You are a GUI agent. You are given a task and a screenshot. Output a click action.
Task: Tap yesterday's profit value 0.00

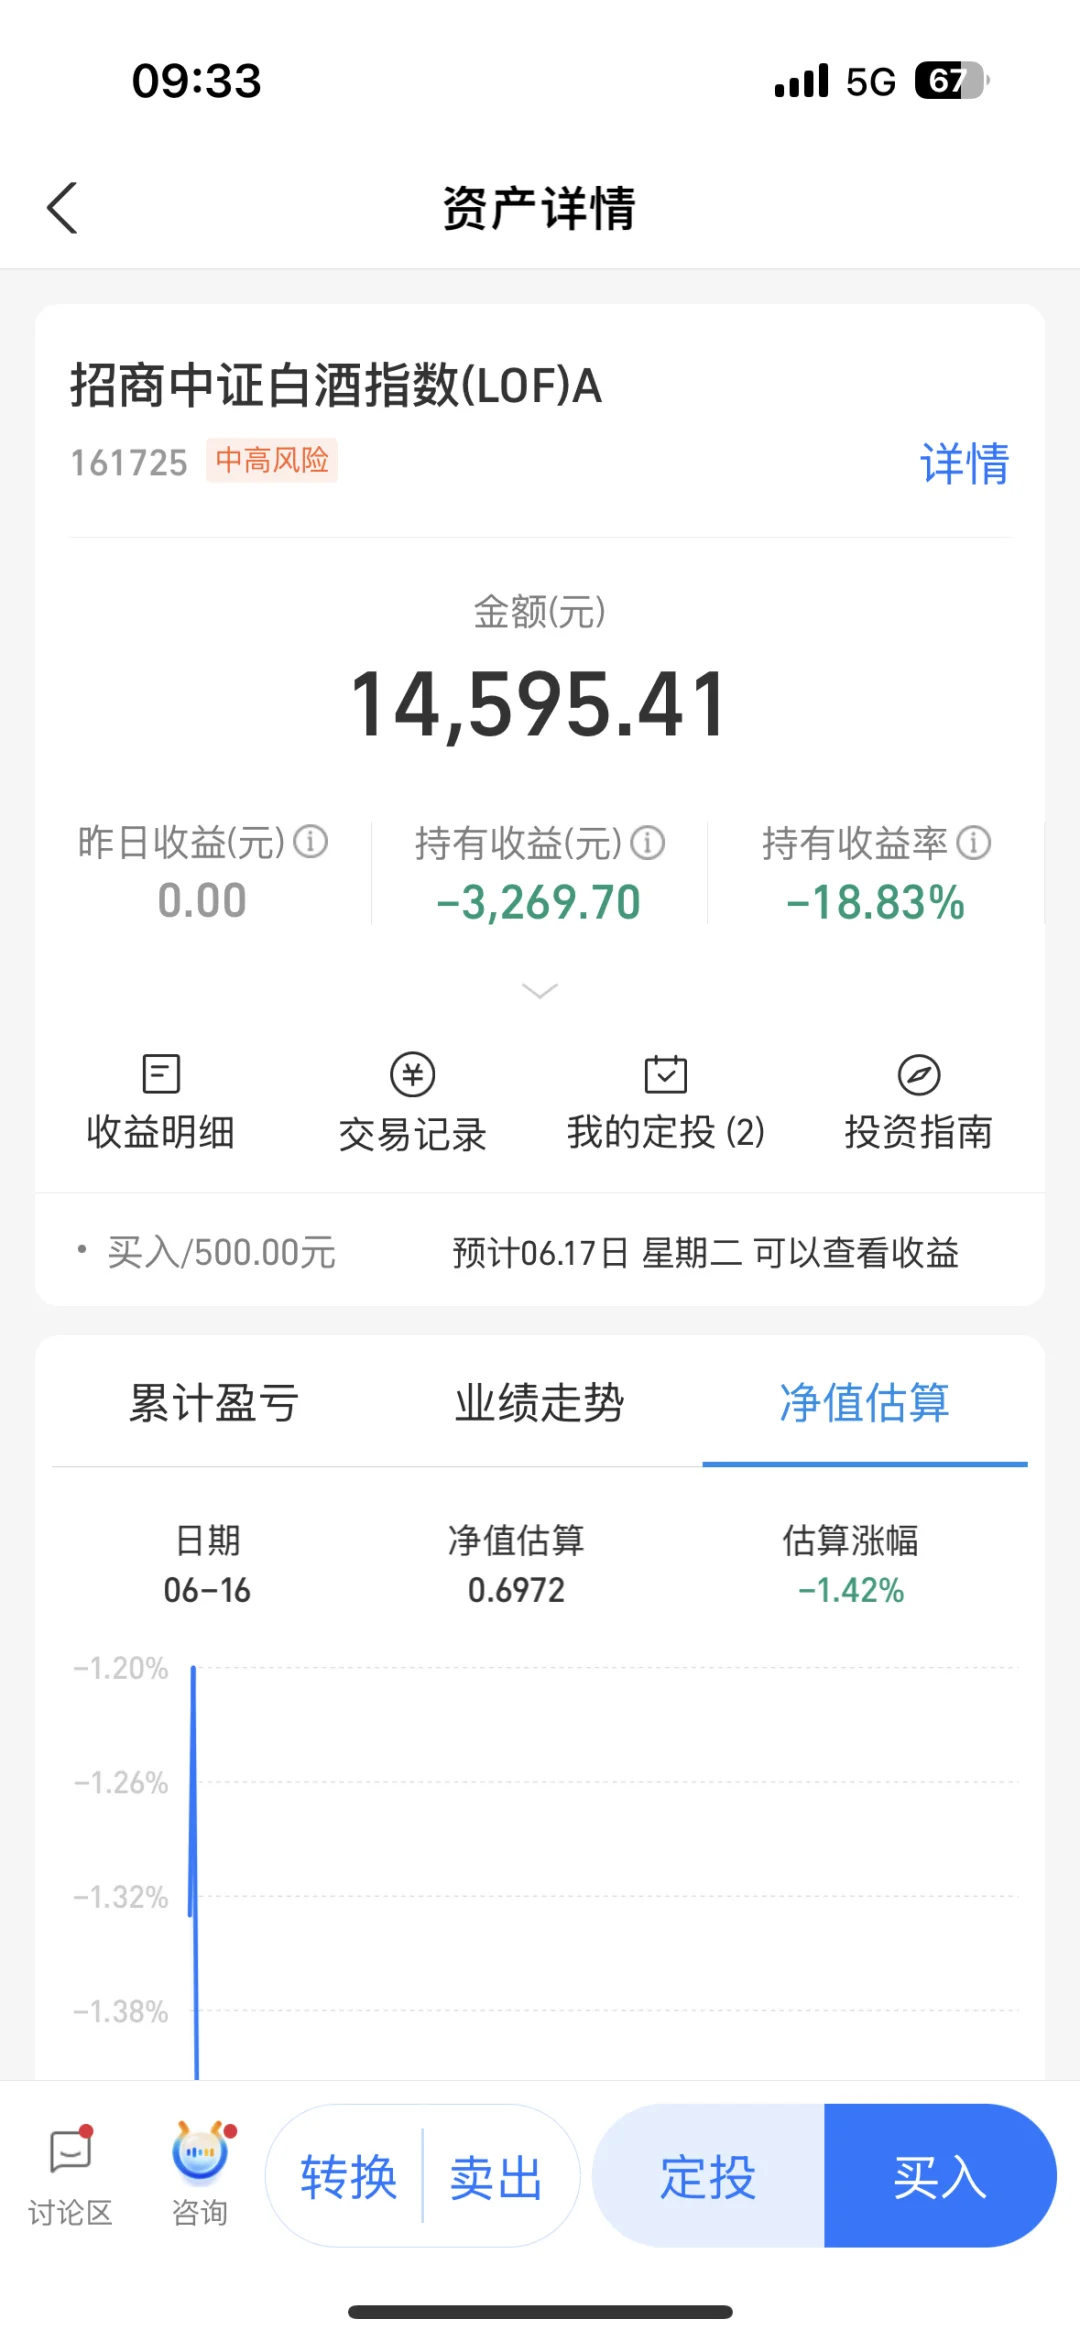pos(202,901)
